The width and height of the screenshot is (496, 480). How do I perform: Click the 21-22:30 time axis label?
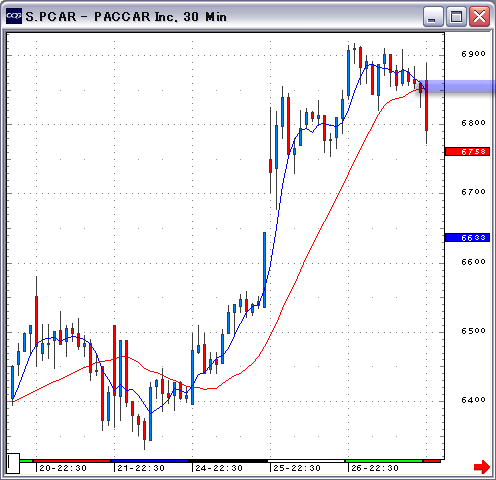(x=141, y=468)
